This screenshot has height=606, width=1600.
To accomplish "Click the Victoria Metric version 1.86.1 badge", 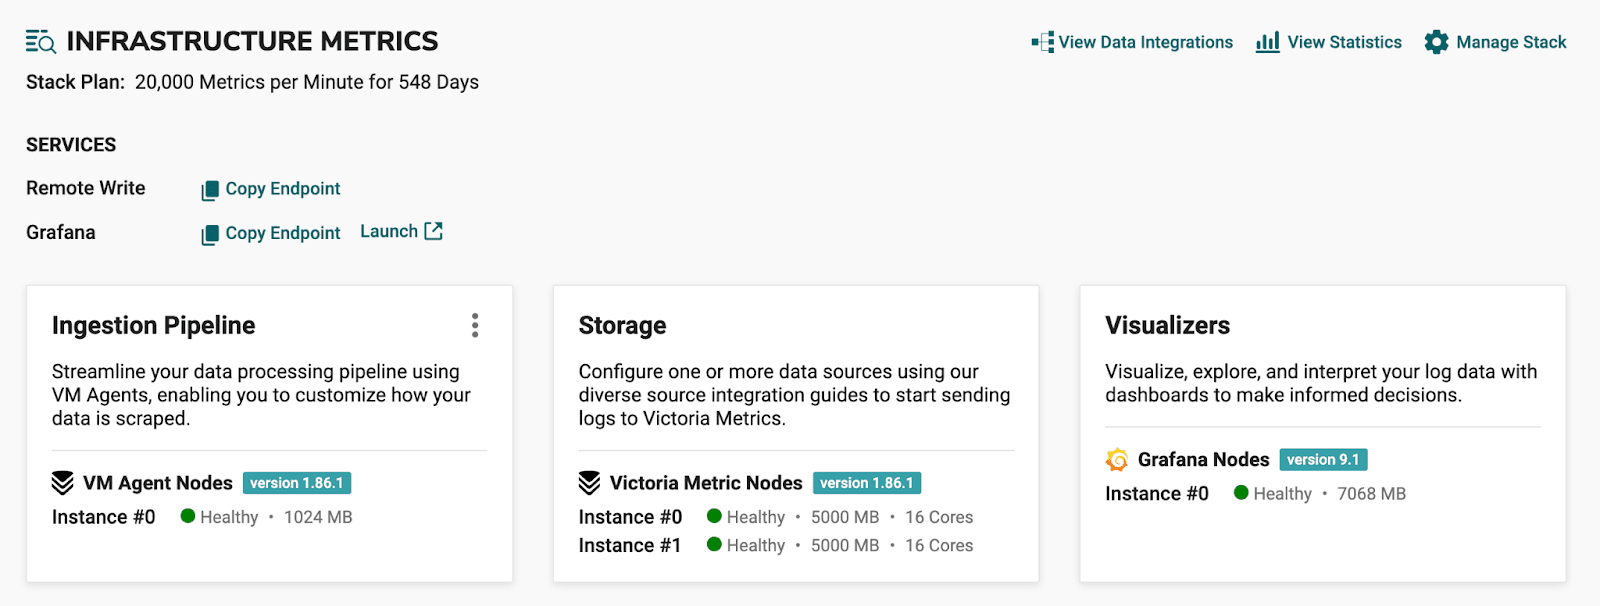I will click(x=867, y=483).
